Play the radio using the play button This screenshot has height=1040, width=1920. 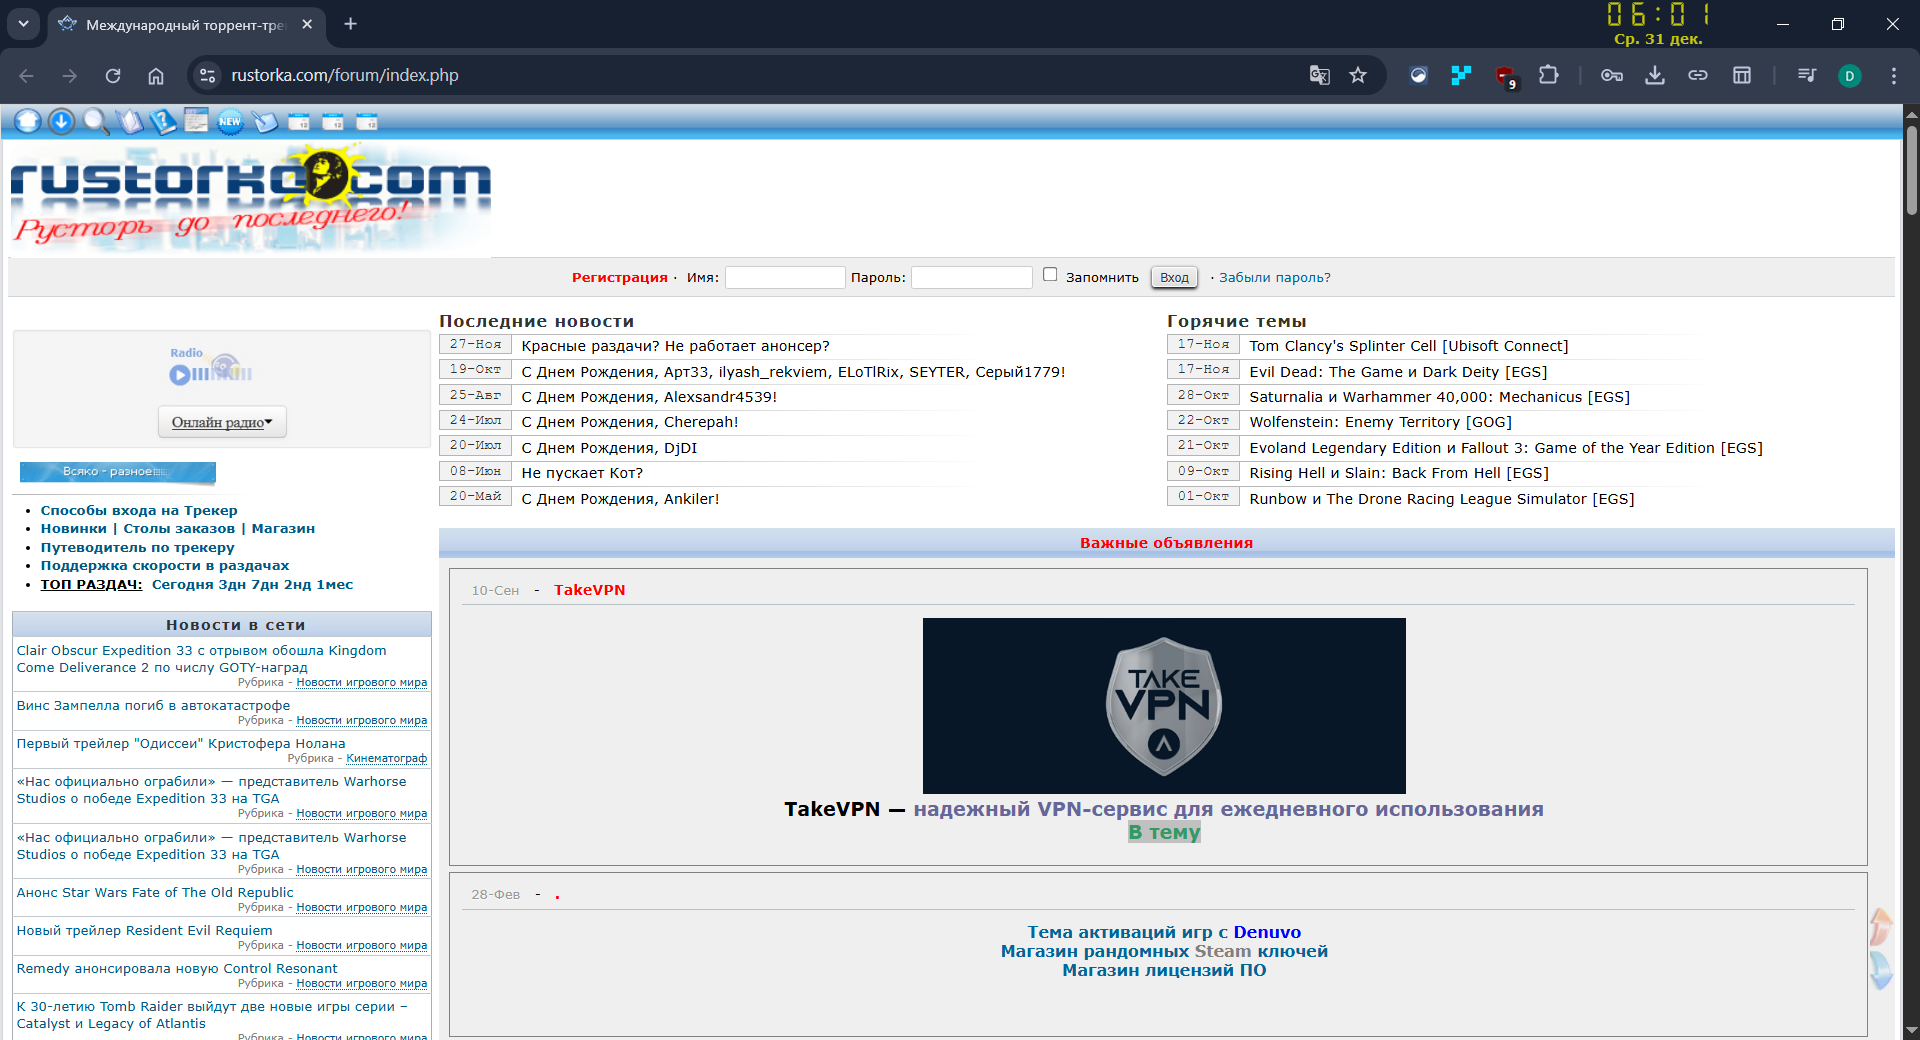coord(180,375)
